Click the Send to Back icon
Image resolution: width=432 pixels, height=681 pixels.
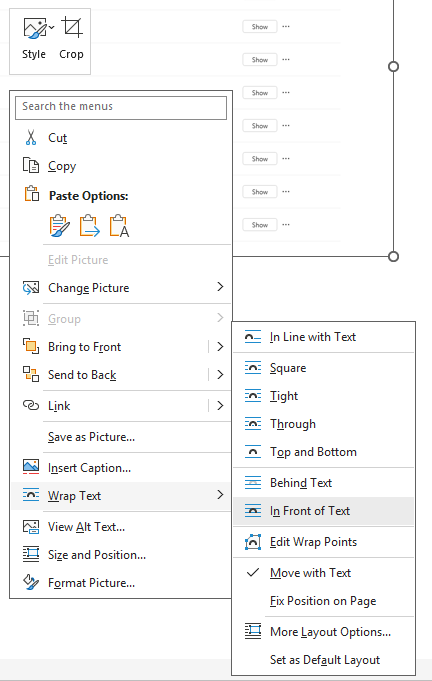[x=31, y=374]
